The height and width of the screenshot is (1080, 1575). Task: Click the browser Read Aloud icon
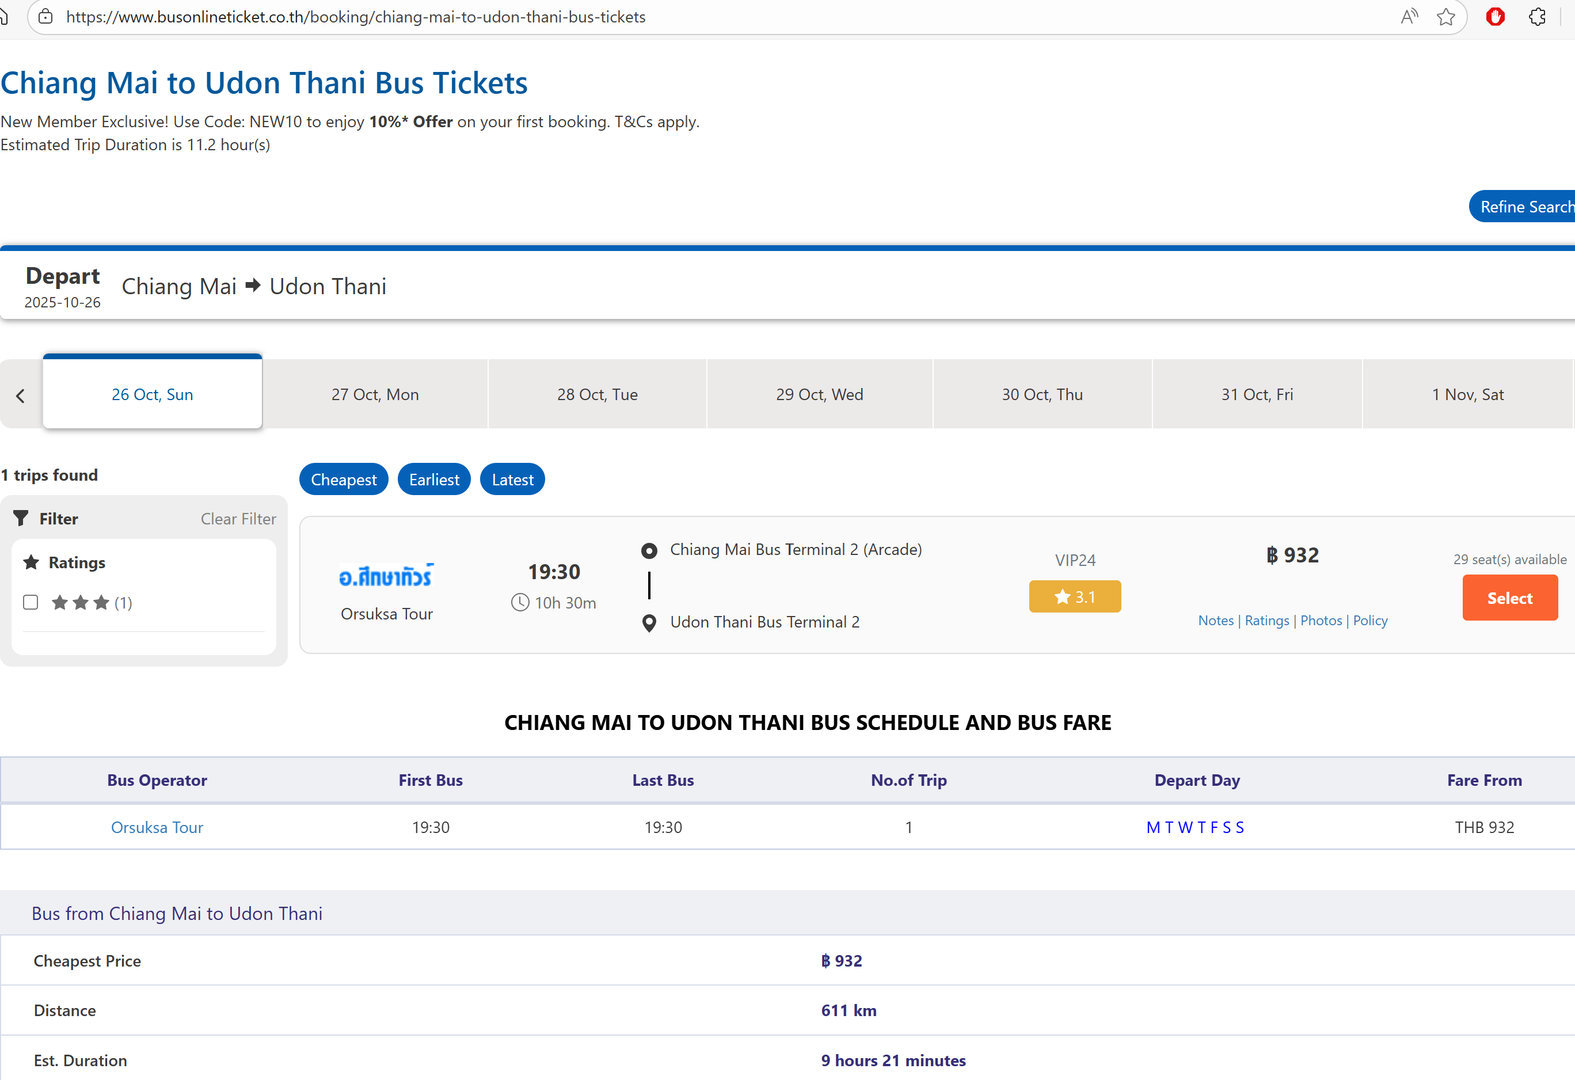click(x=1409, y=17)
